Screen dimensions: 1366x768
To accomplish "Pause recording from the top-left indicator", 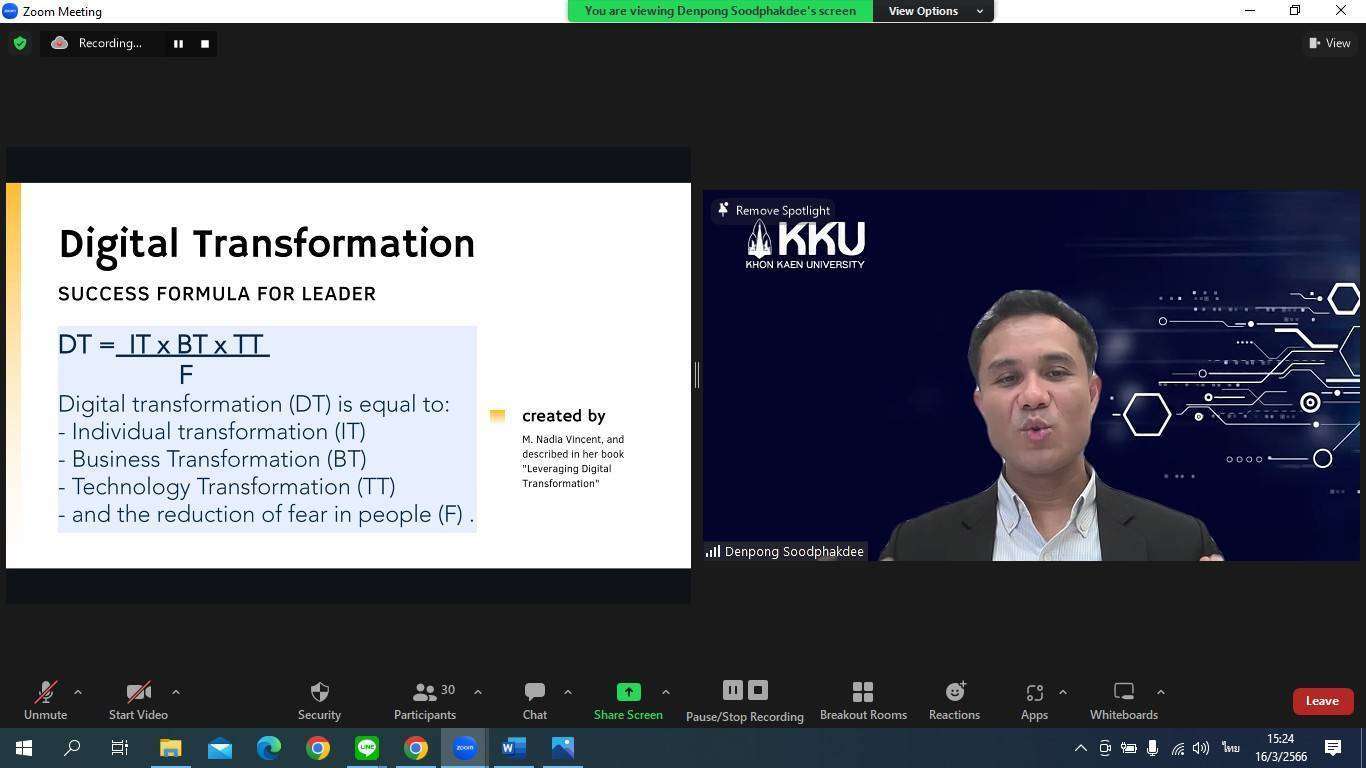I will (178, 43).
